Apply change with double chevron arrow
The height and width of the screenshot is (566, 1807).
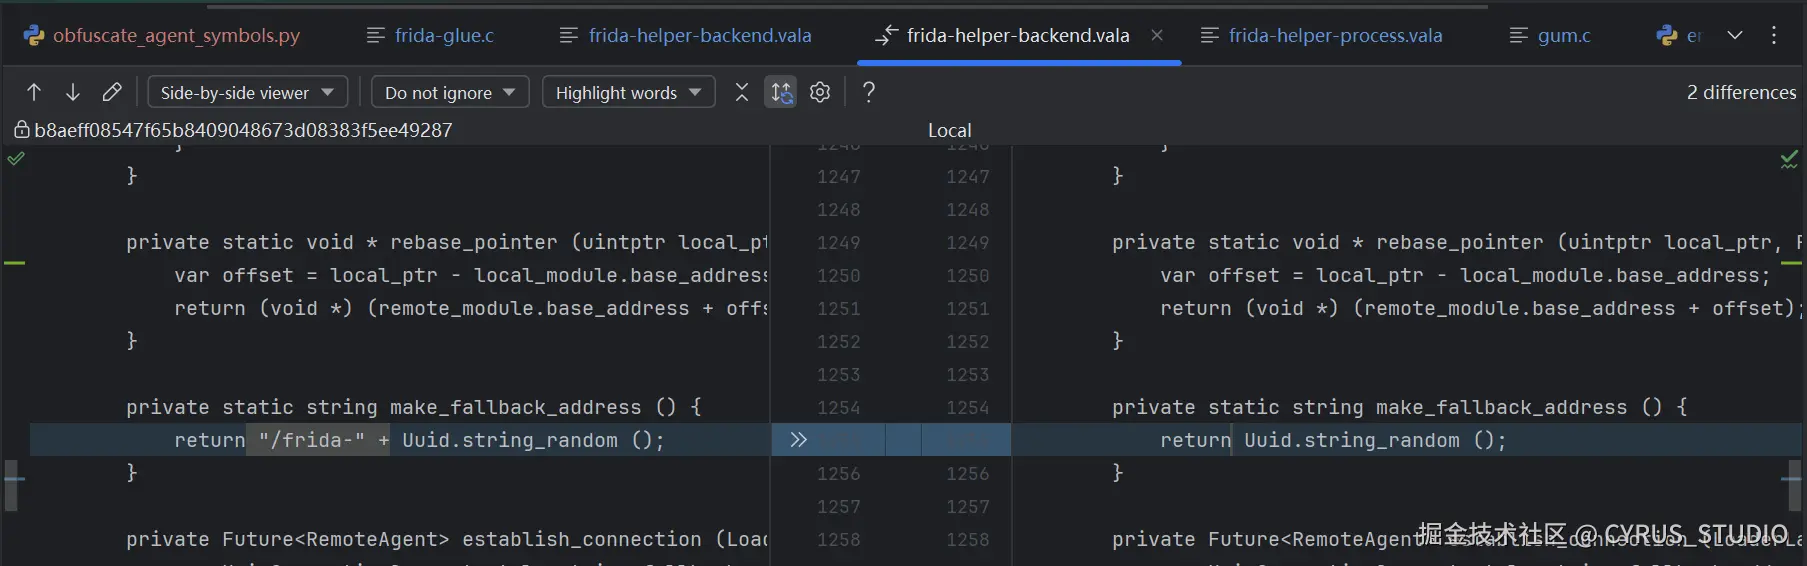click(798, 440)
